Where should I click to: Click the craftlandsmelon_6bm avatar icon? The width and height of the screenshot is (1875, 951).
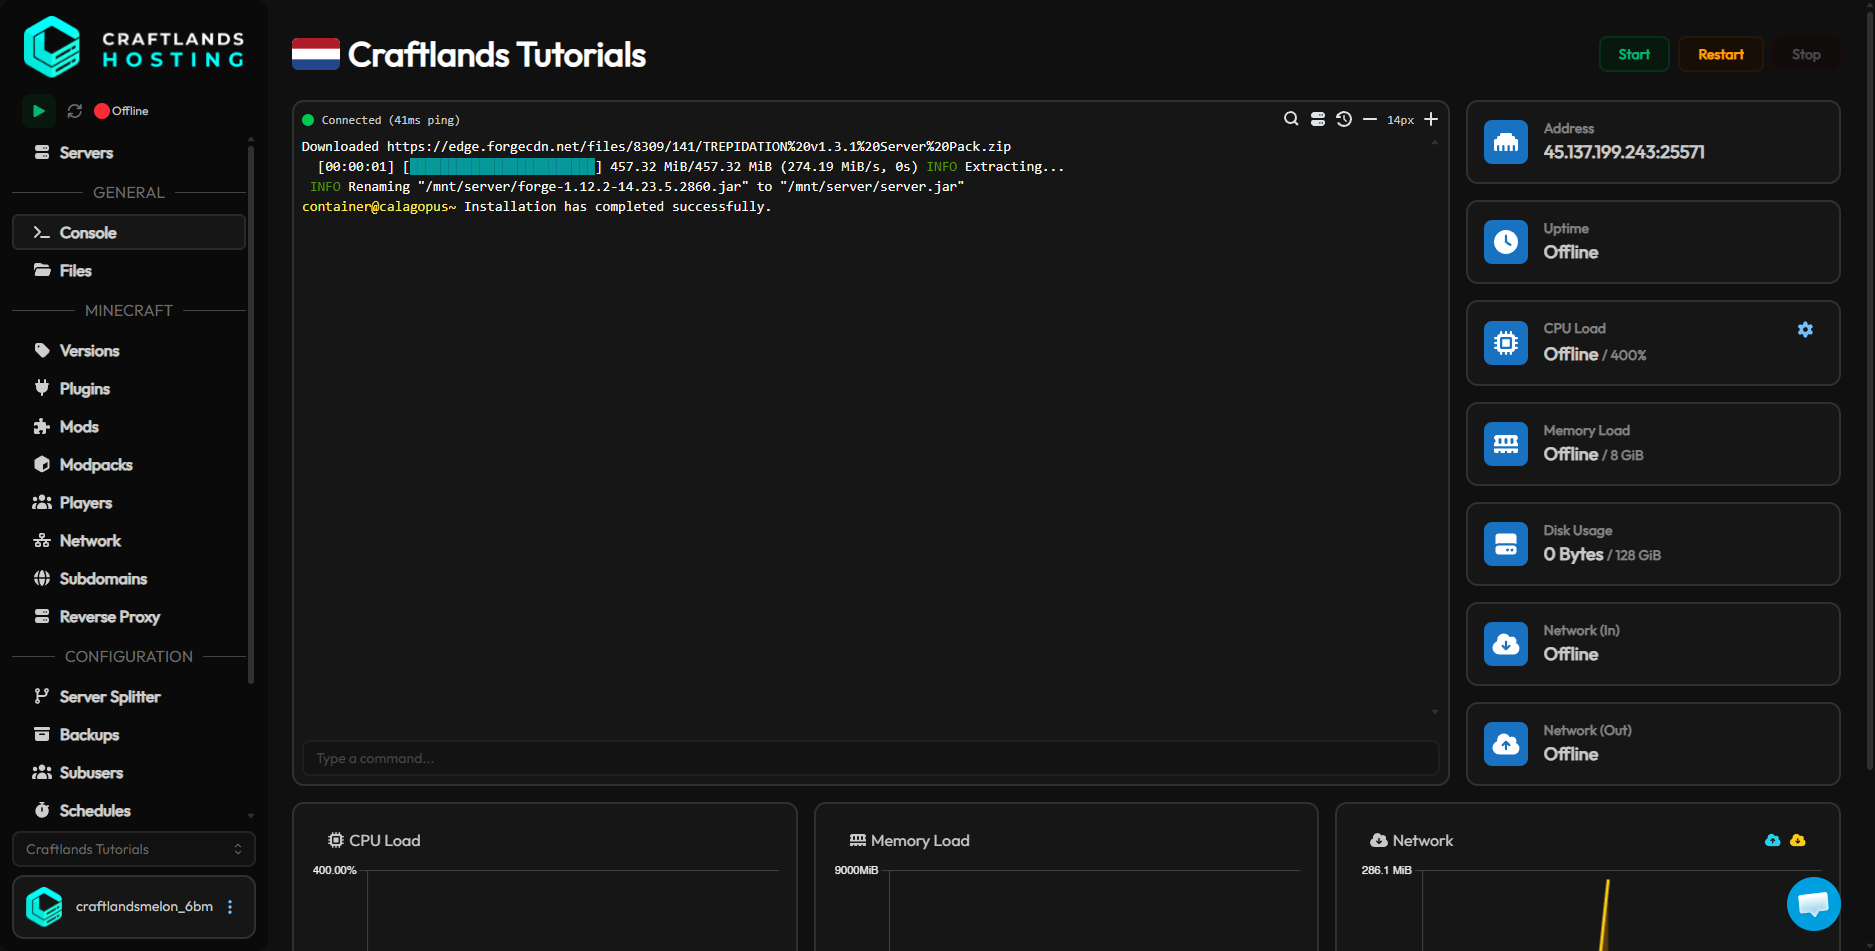coord(44,907)
